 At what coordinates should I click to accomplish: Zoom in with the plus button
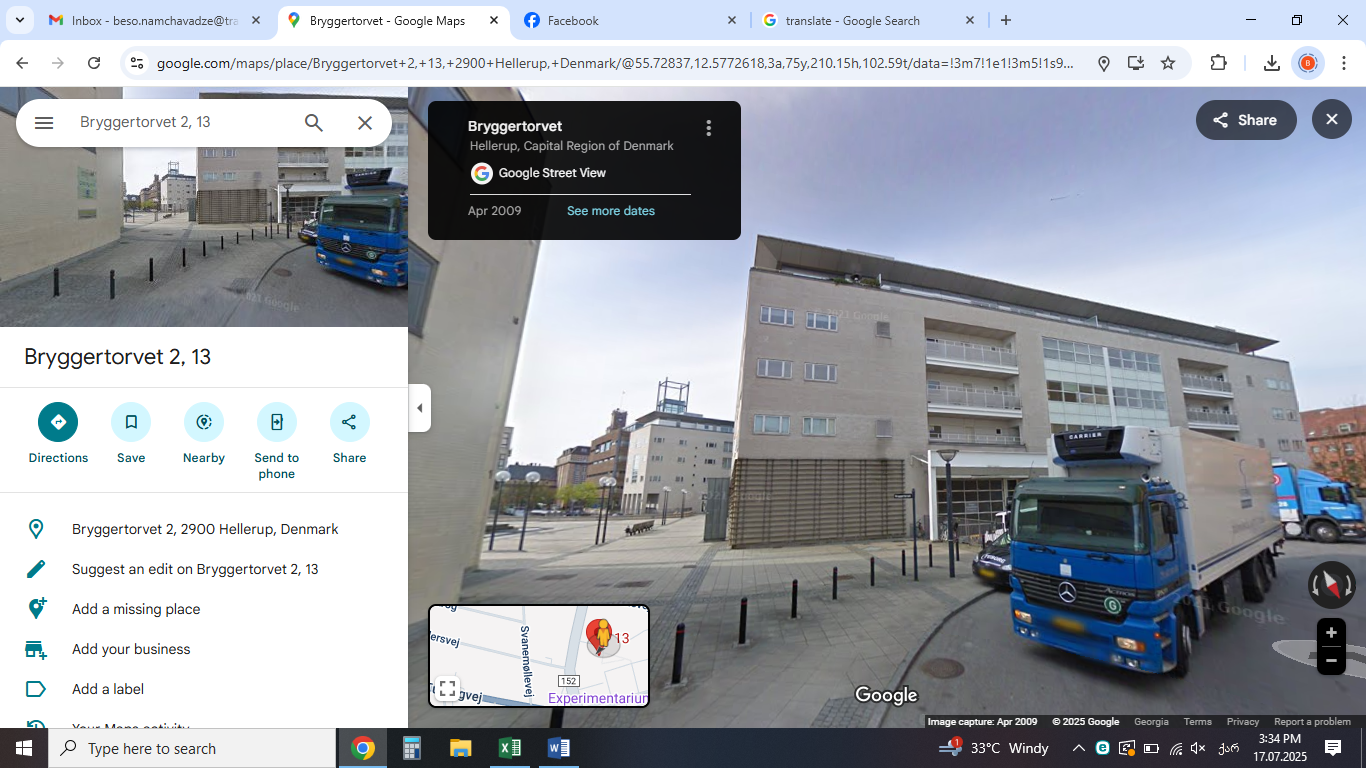pos(1331,633)
